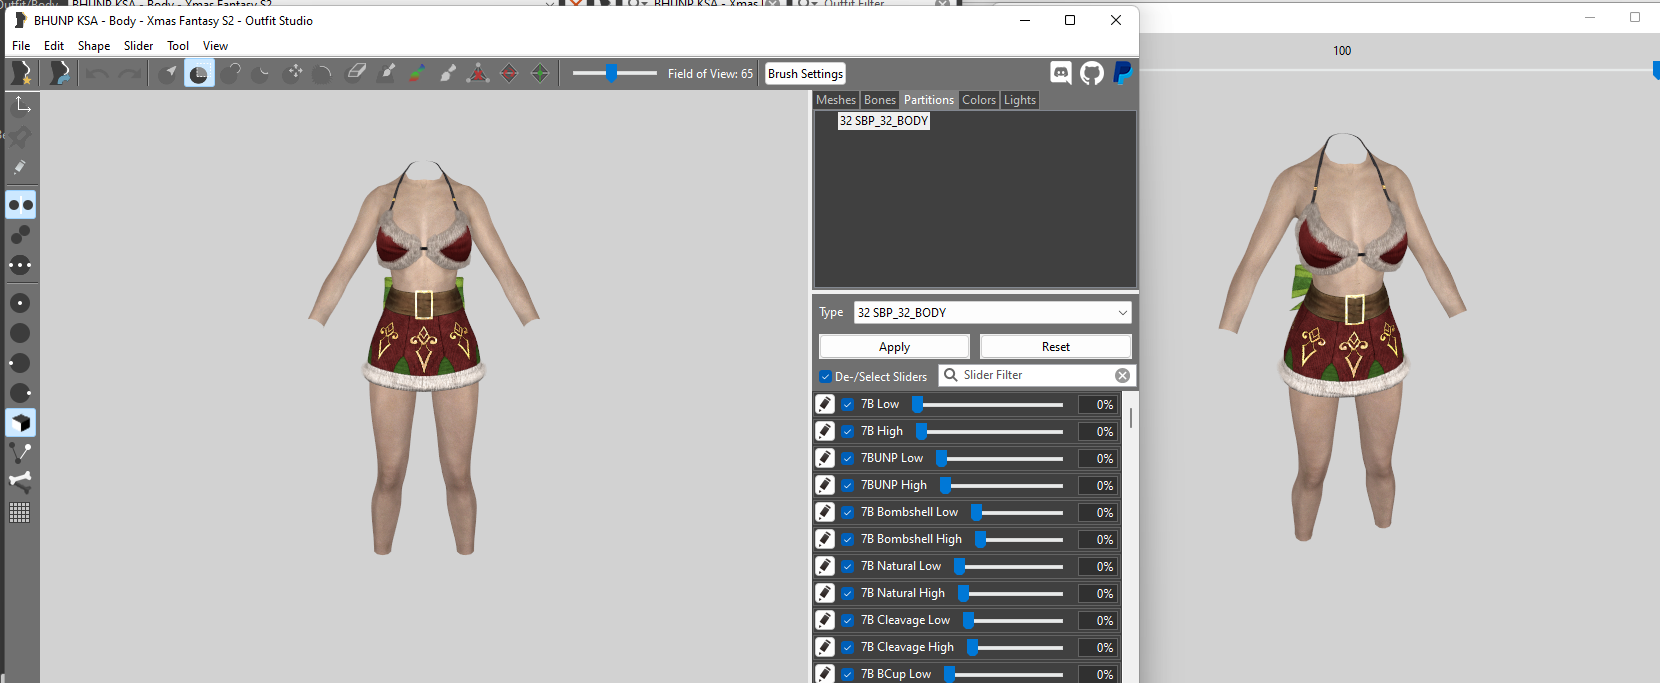Click the 7B Bombshell Low slider track
The width and height of the screenshot is (1660, 683).
pos(1017,512)
